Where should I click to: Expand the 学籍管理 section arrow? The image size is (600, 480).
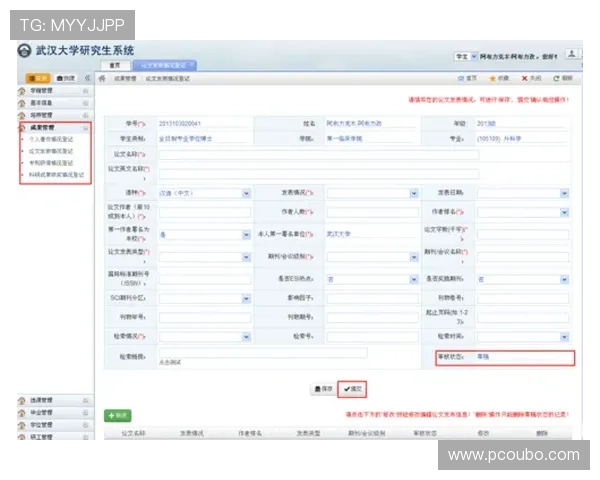(x=85, y=91)
